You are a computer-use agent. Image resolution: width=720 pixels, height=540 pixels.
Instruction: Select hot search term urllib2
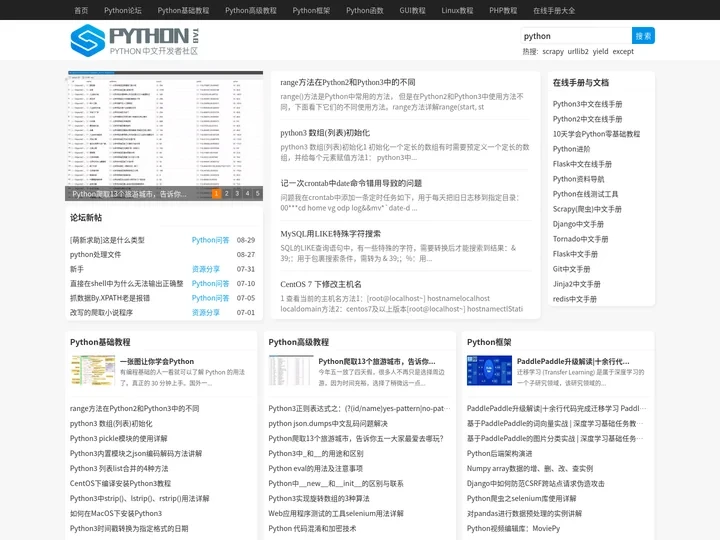[578, 51]
